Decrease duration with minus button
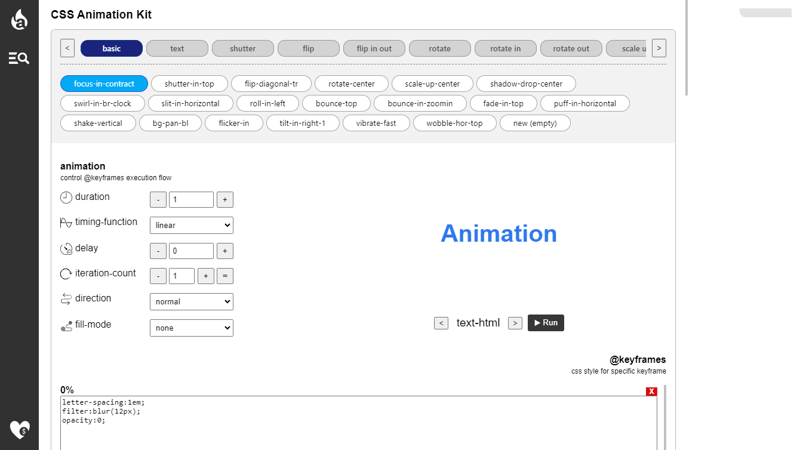Screen dimensions: 800x450 coord(158,200)
